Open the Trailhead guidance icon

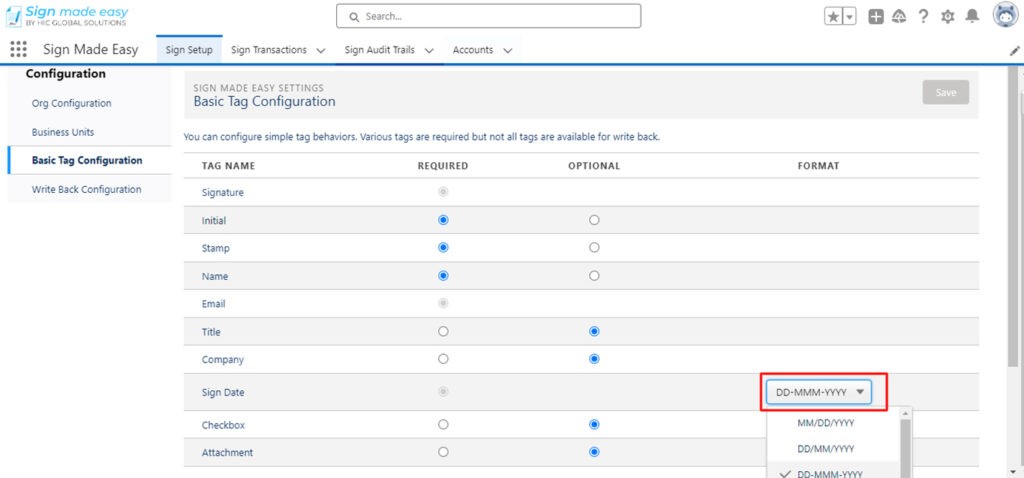click(x=899, y=17)
